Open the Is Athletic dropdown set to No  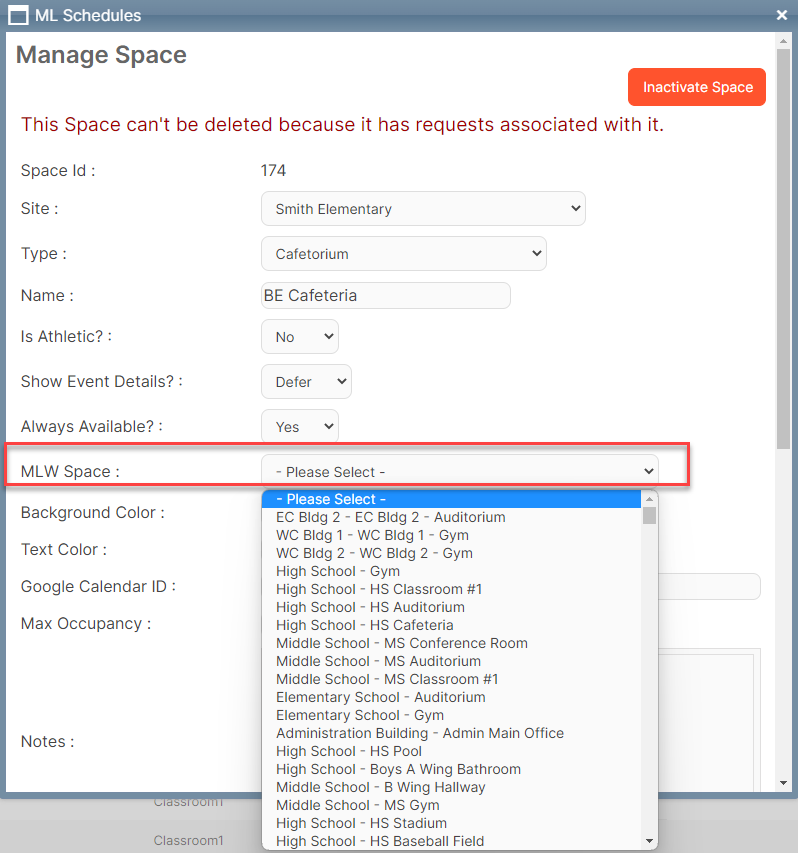click(299, 337)
